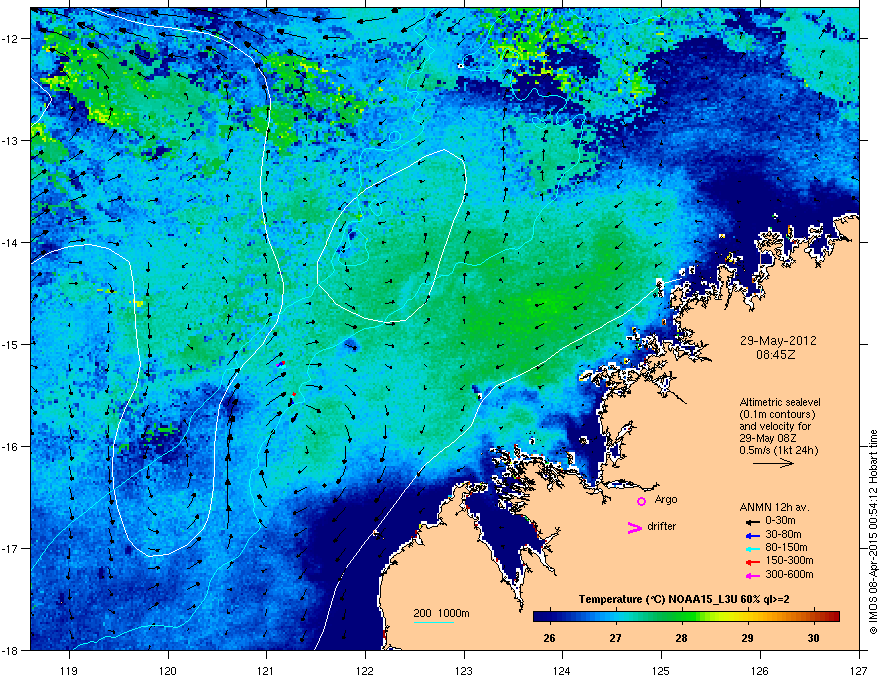Click the longitude axis label 121
The width and height of the screenshot is (880, 680).
coord(266,670)
